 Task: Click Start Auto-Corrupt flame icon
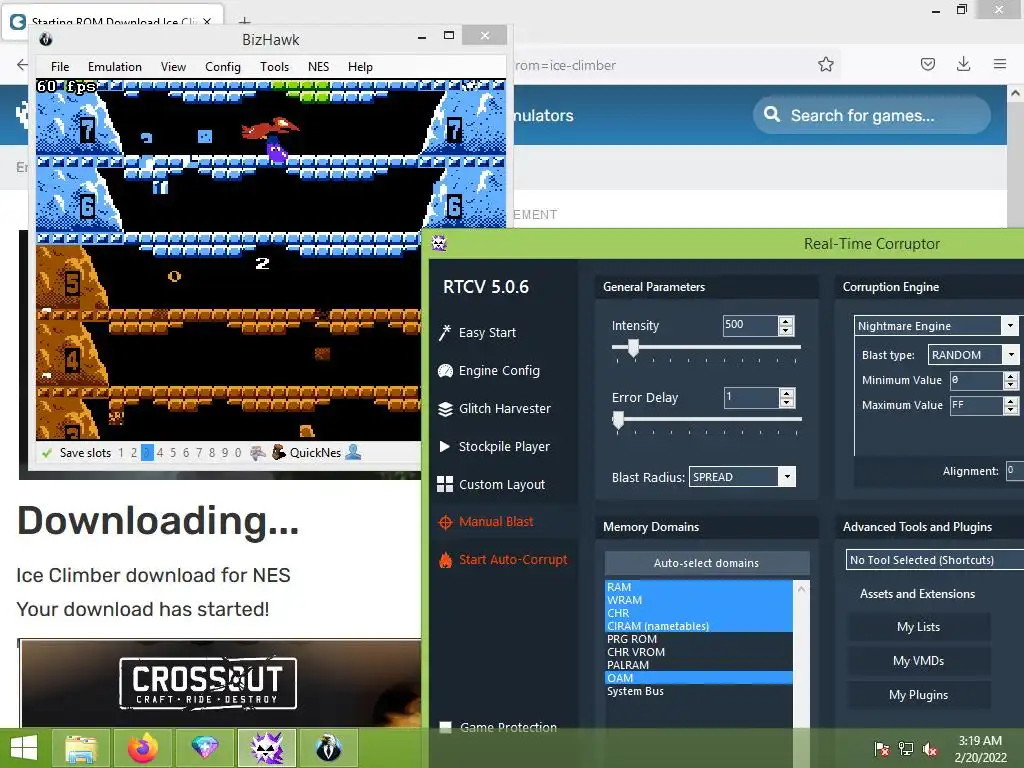pos(445,560)
